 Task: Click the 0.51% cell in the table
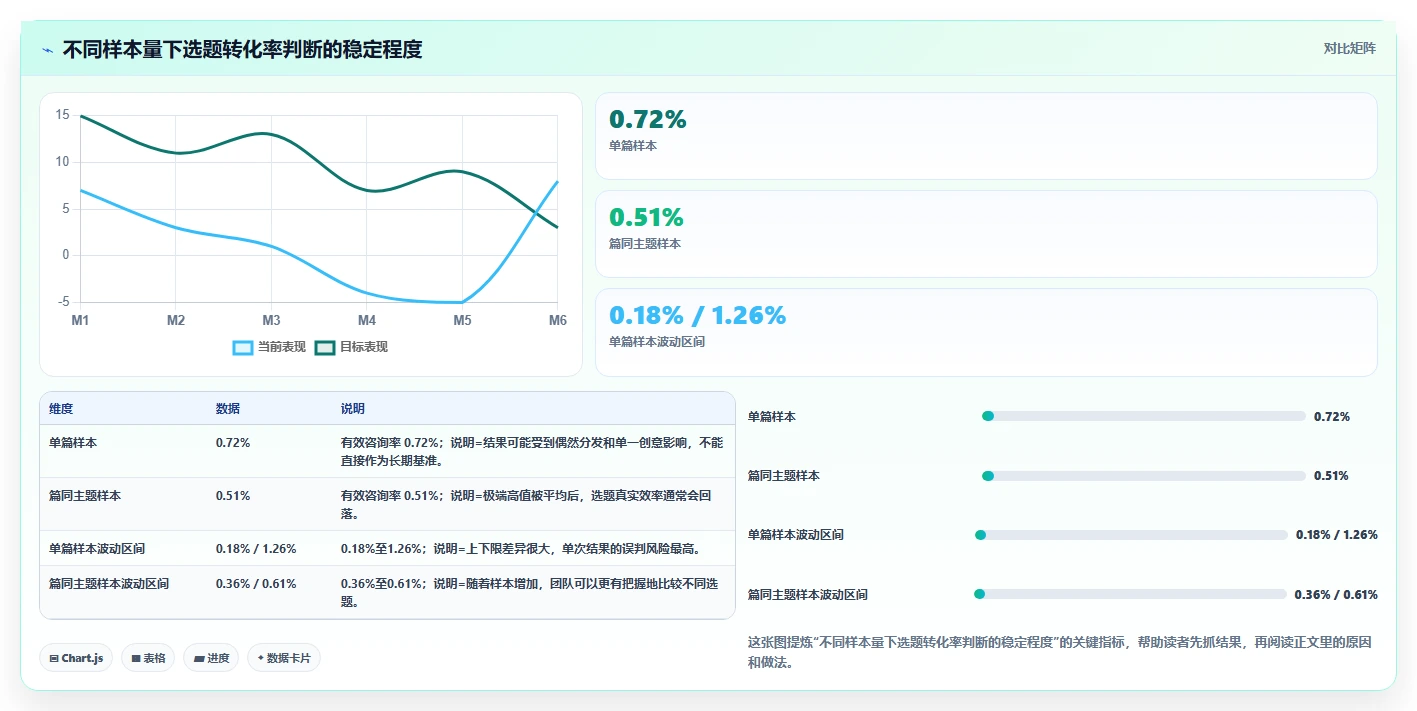[x=233, y=495]
